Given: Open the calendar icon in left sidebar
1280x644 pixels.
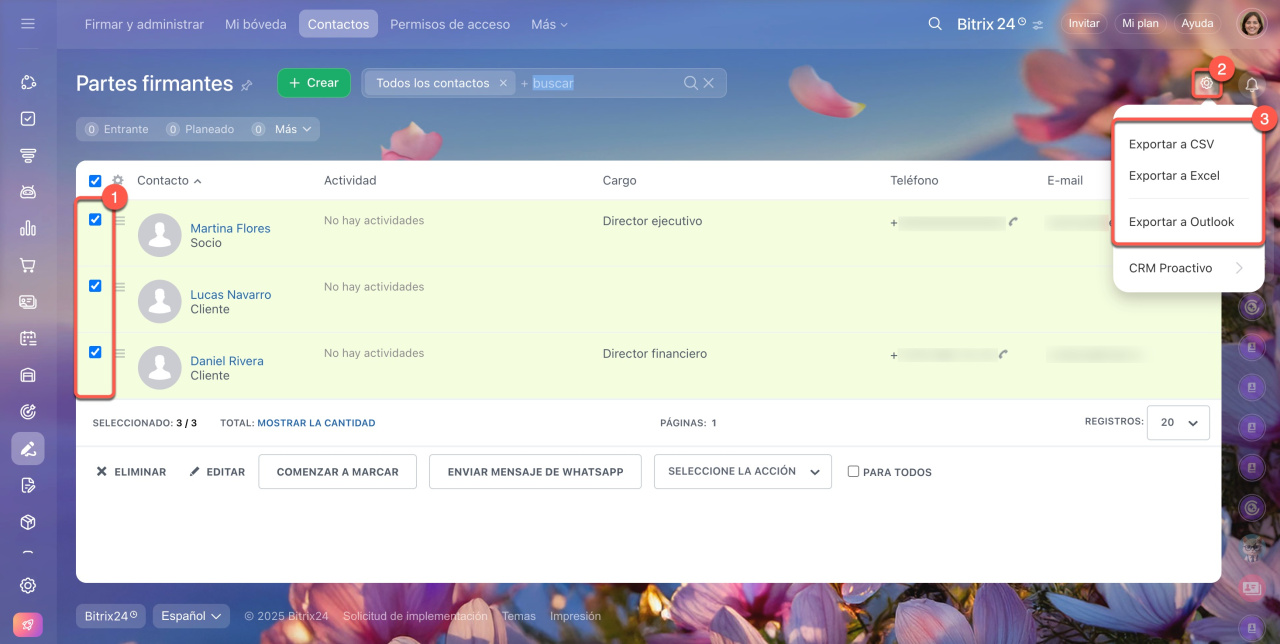Looking at the screenshot, I should pyautogui.click(x=28, y=338).
